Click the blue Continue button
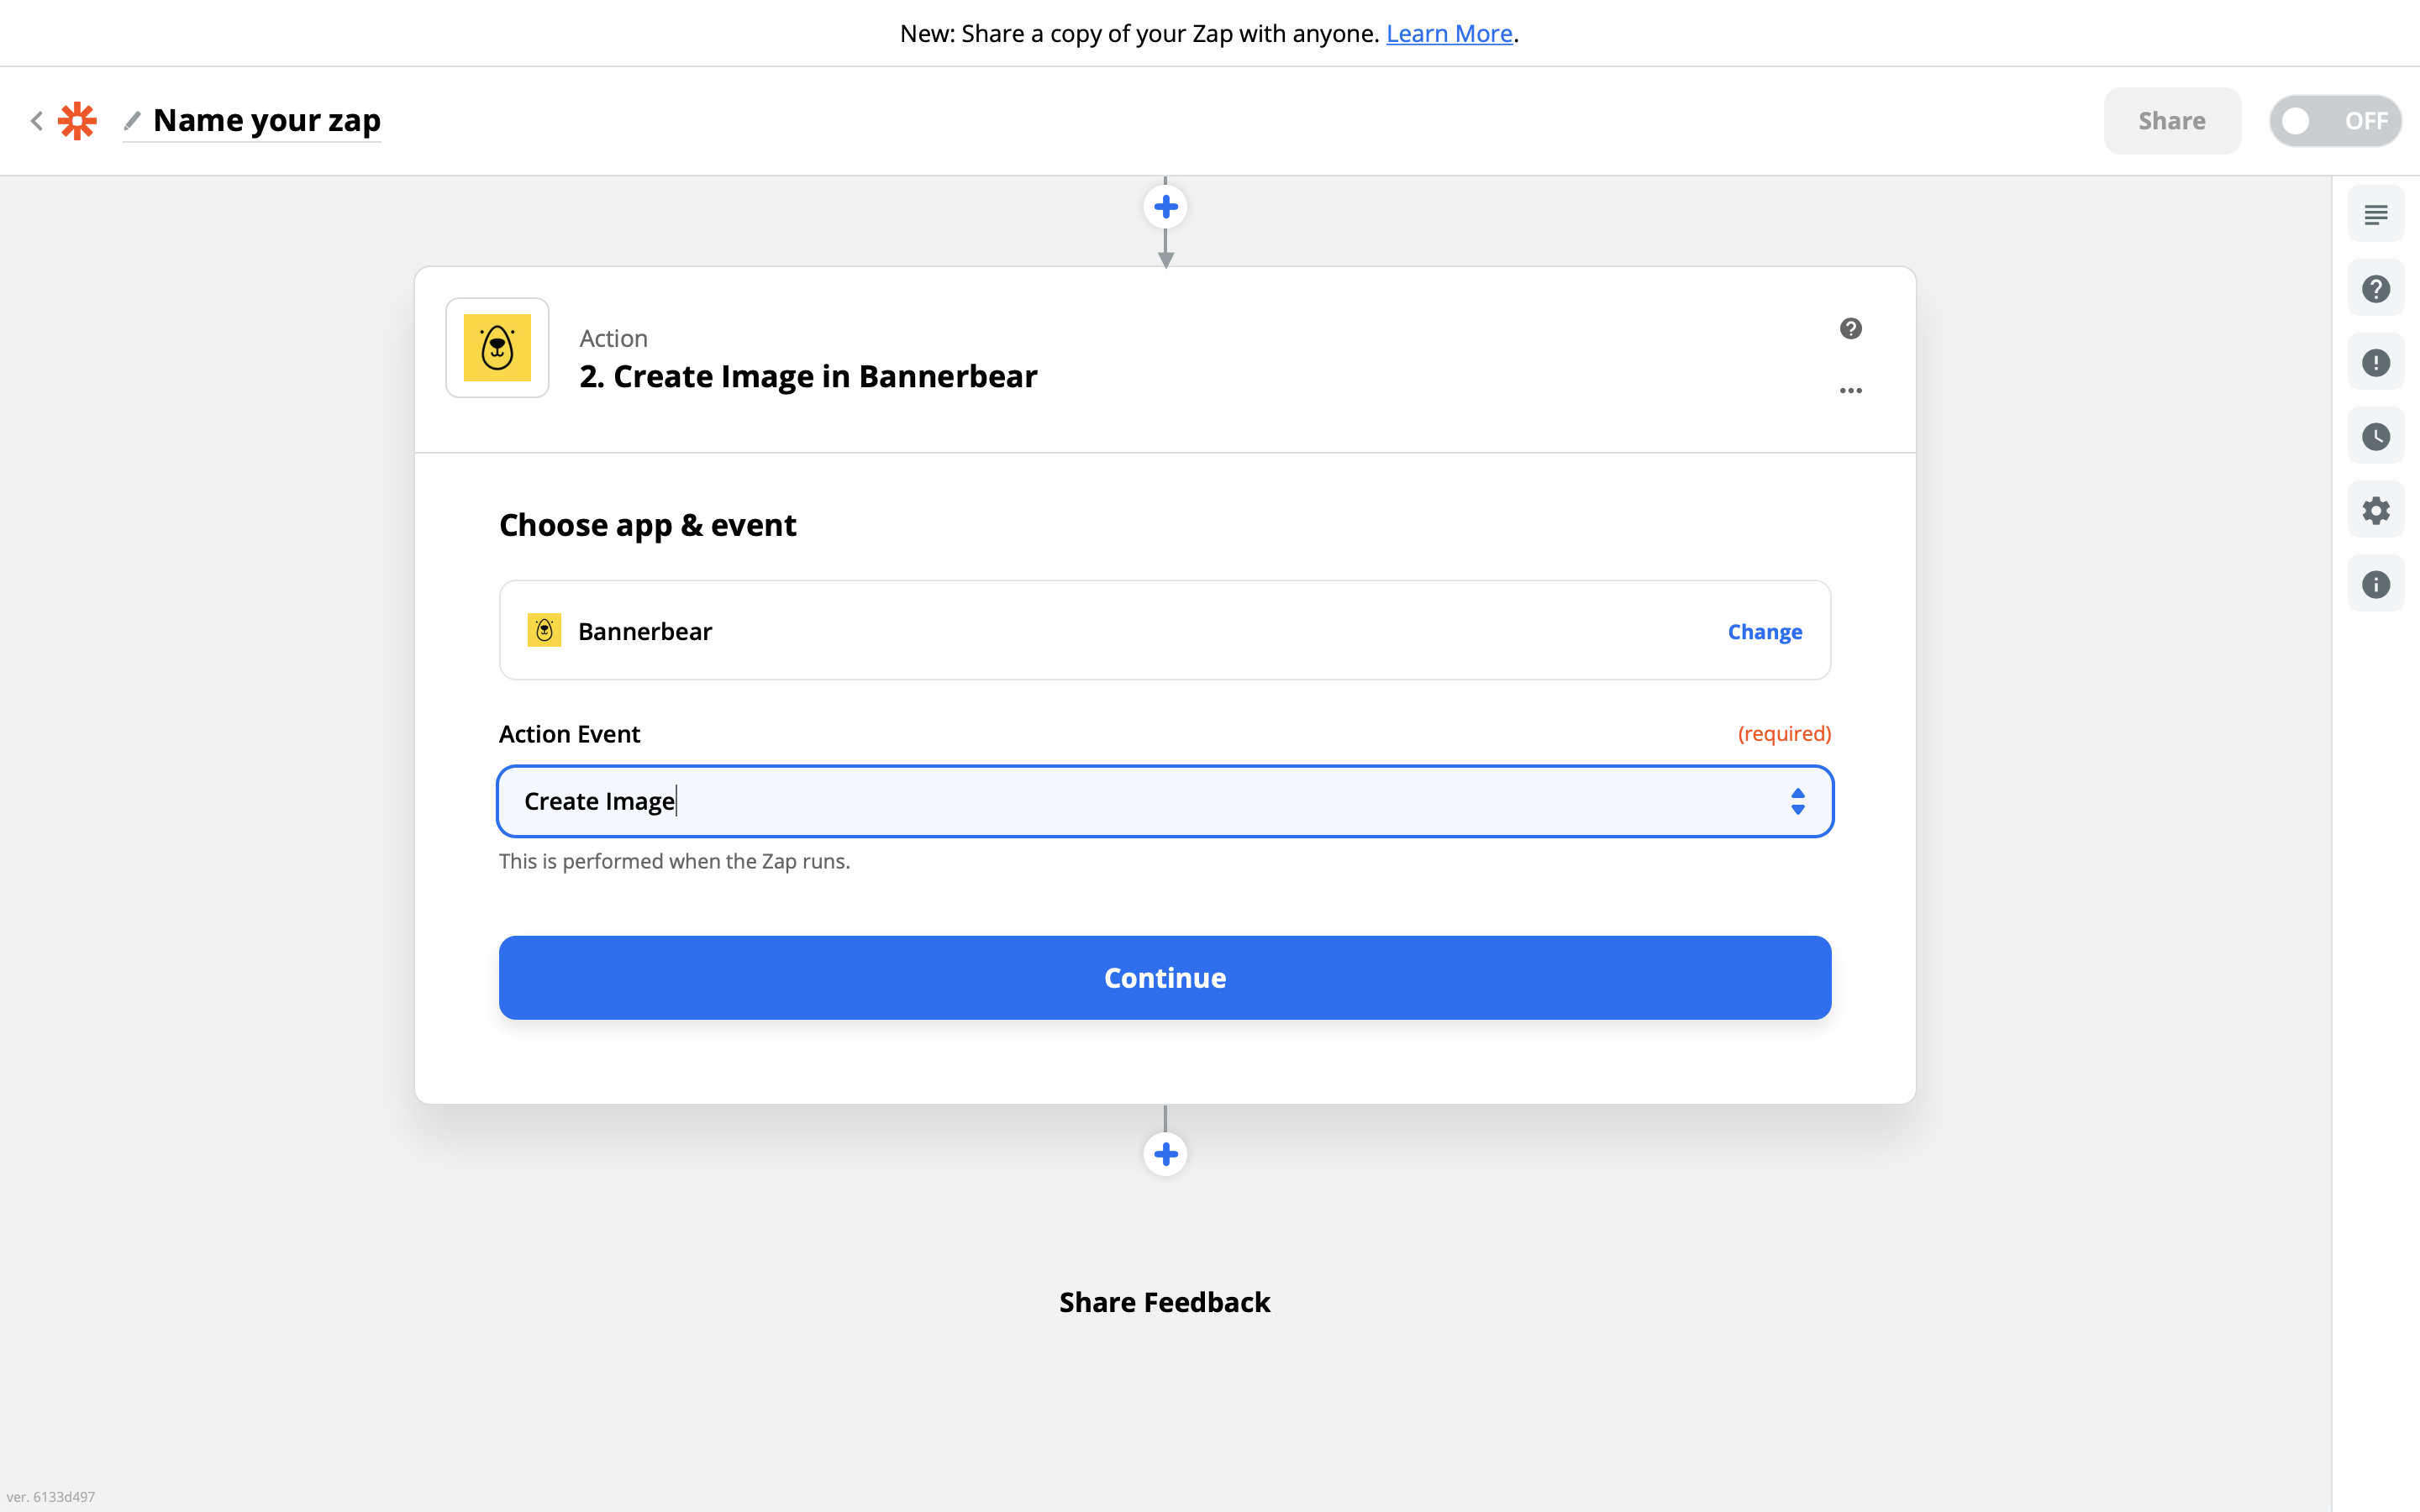The height and width of the screenshot is (1512, 2420). [x=1164, y=977]
